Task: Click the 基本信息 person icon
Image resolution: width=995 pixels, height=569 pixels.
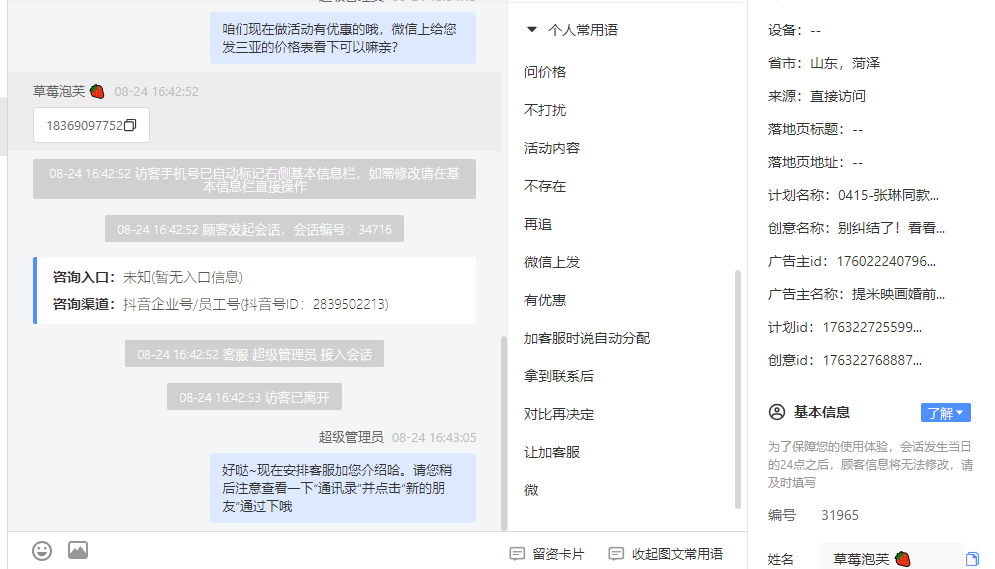Action: 777,412
